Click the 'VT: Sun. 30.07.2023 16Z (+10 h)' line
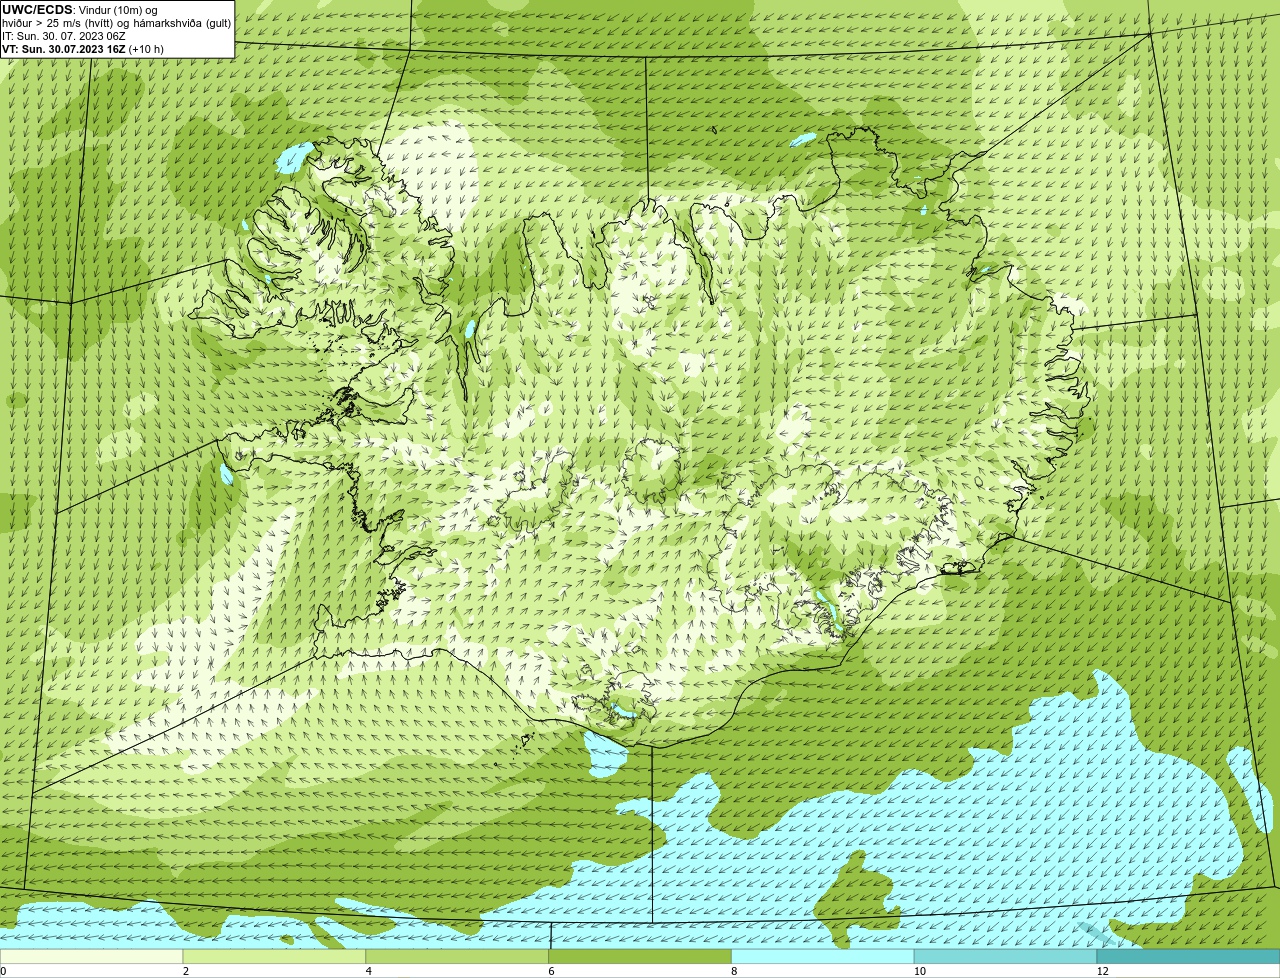 pyautogui.click(x=83, y=49)
